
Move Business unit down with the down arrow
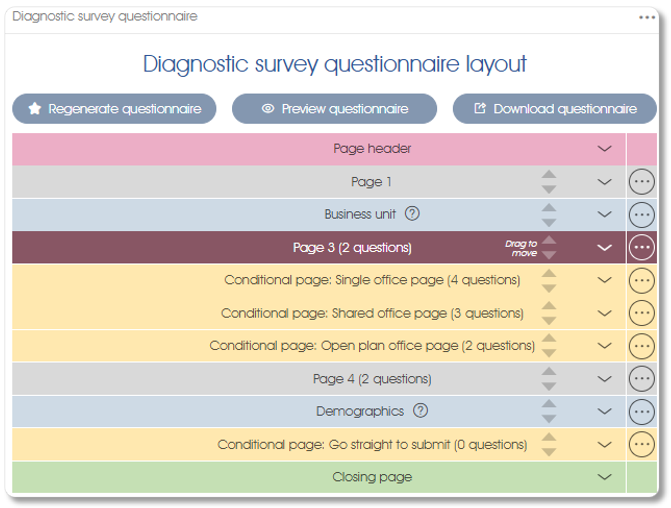[549, 223]
